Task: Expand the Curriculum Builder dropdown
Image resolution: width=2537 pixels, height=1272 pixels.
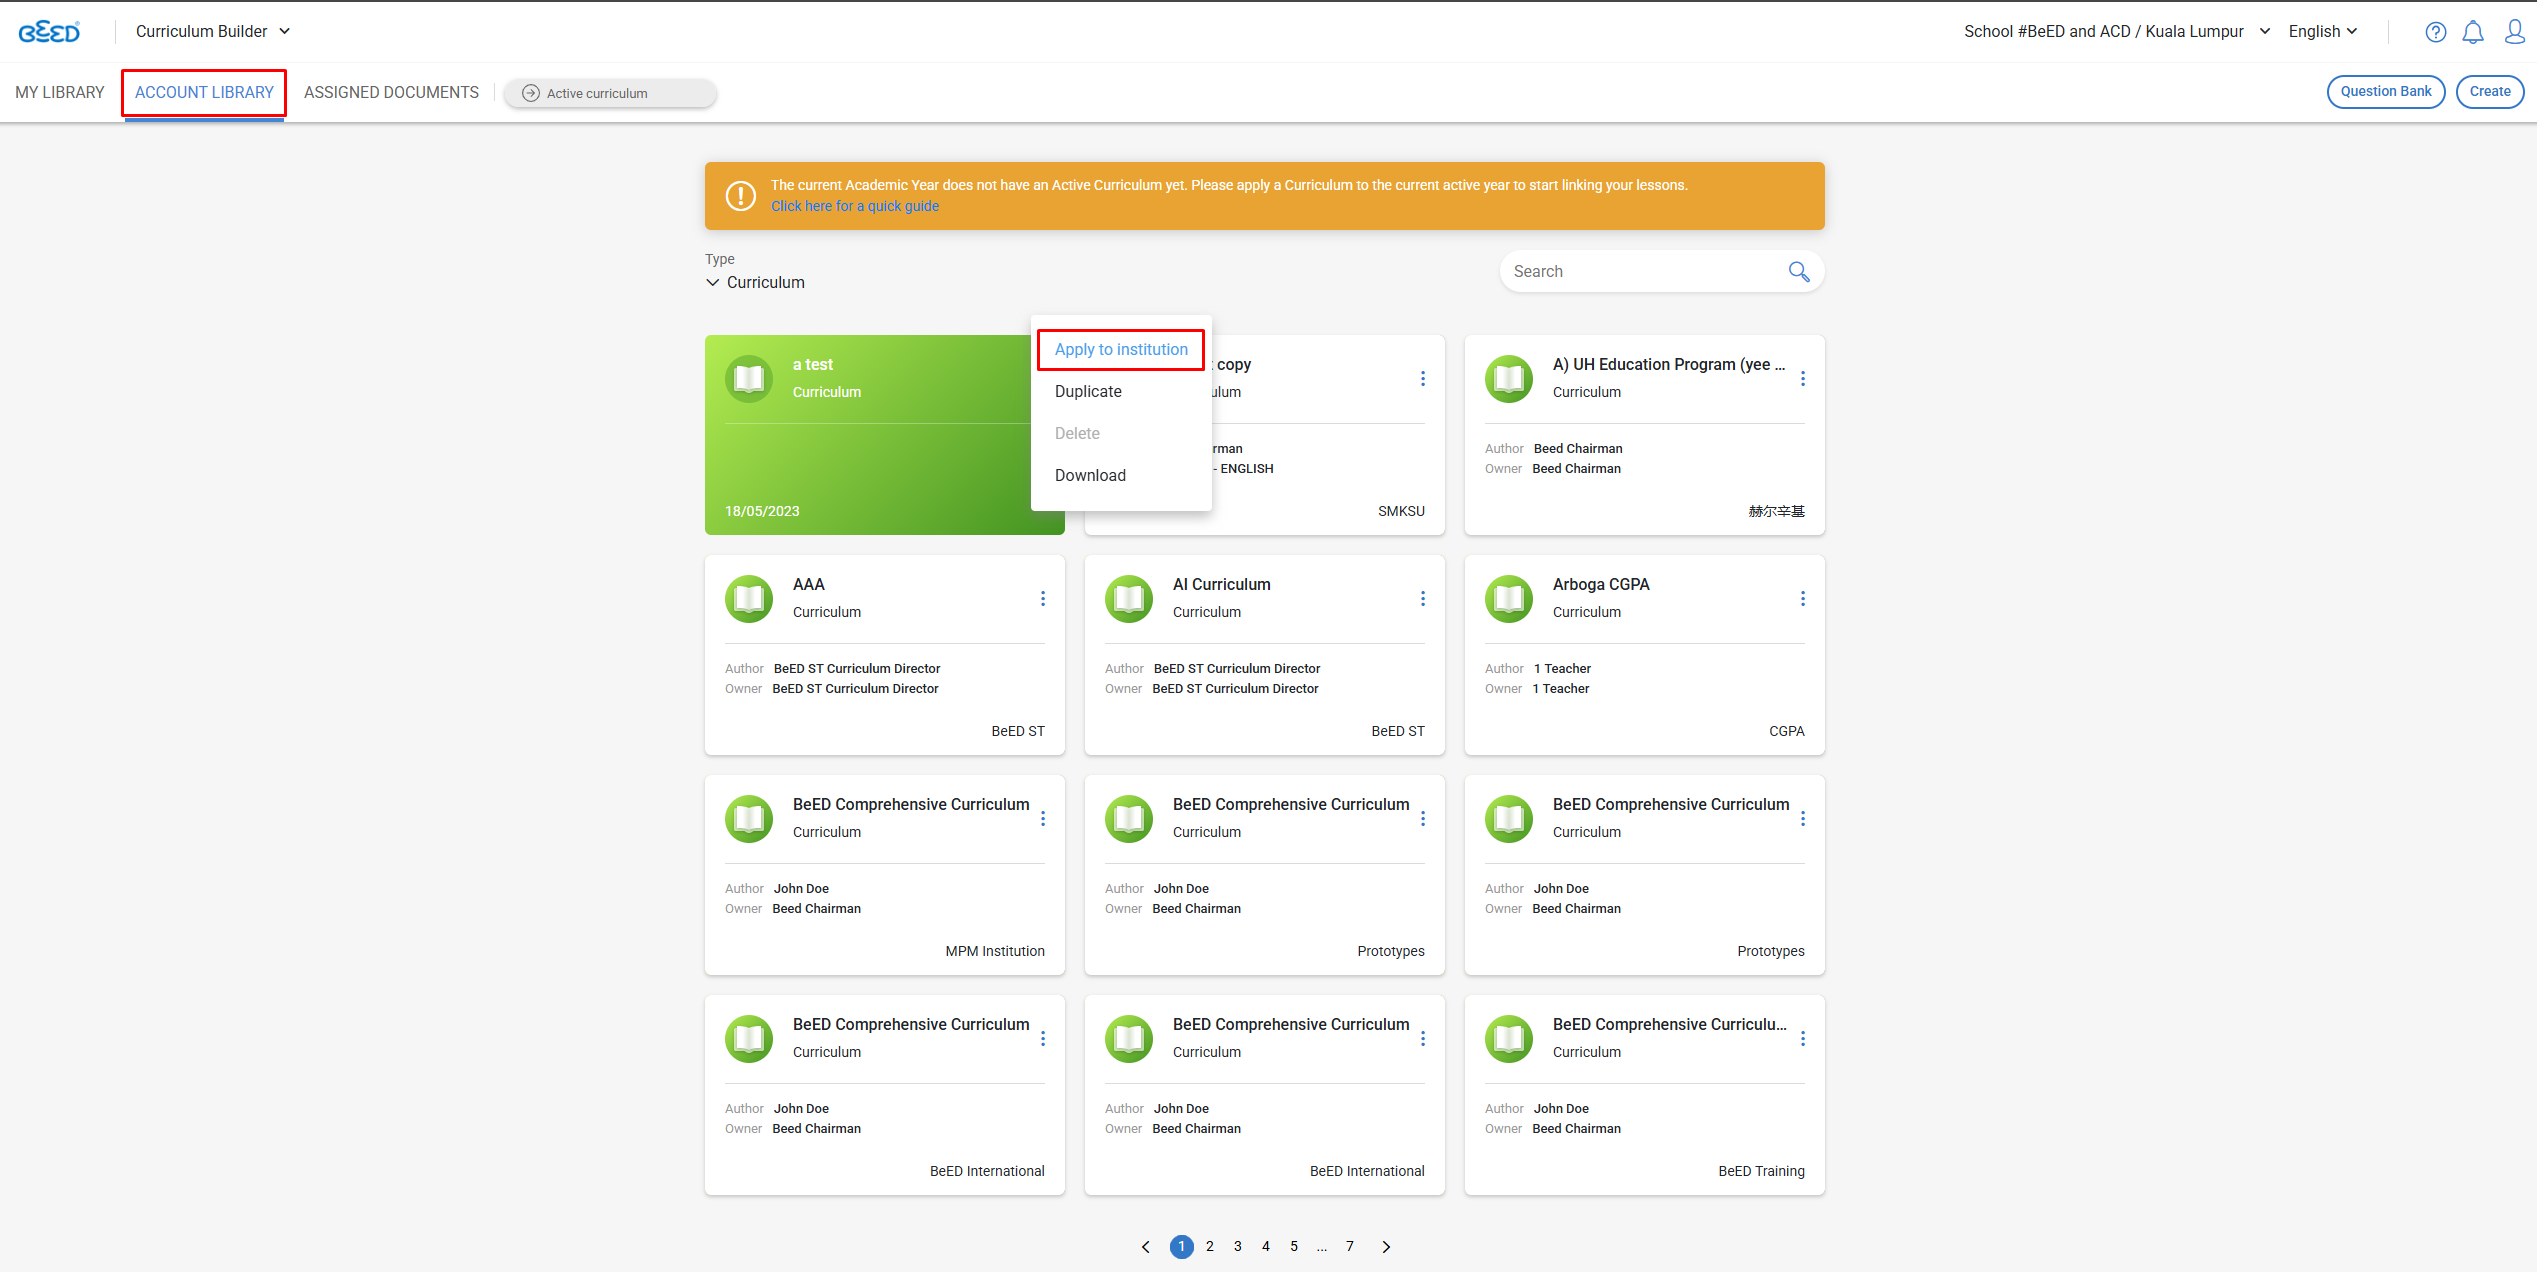Action: pos(212,31)
